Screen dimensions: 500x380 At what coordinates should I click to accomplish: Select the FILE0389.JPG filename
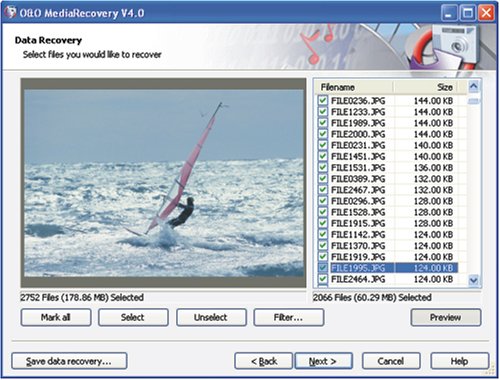[358, 179]
